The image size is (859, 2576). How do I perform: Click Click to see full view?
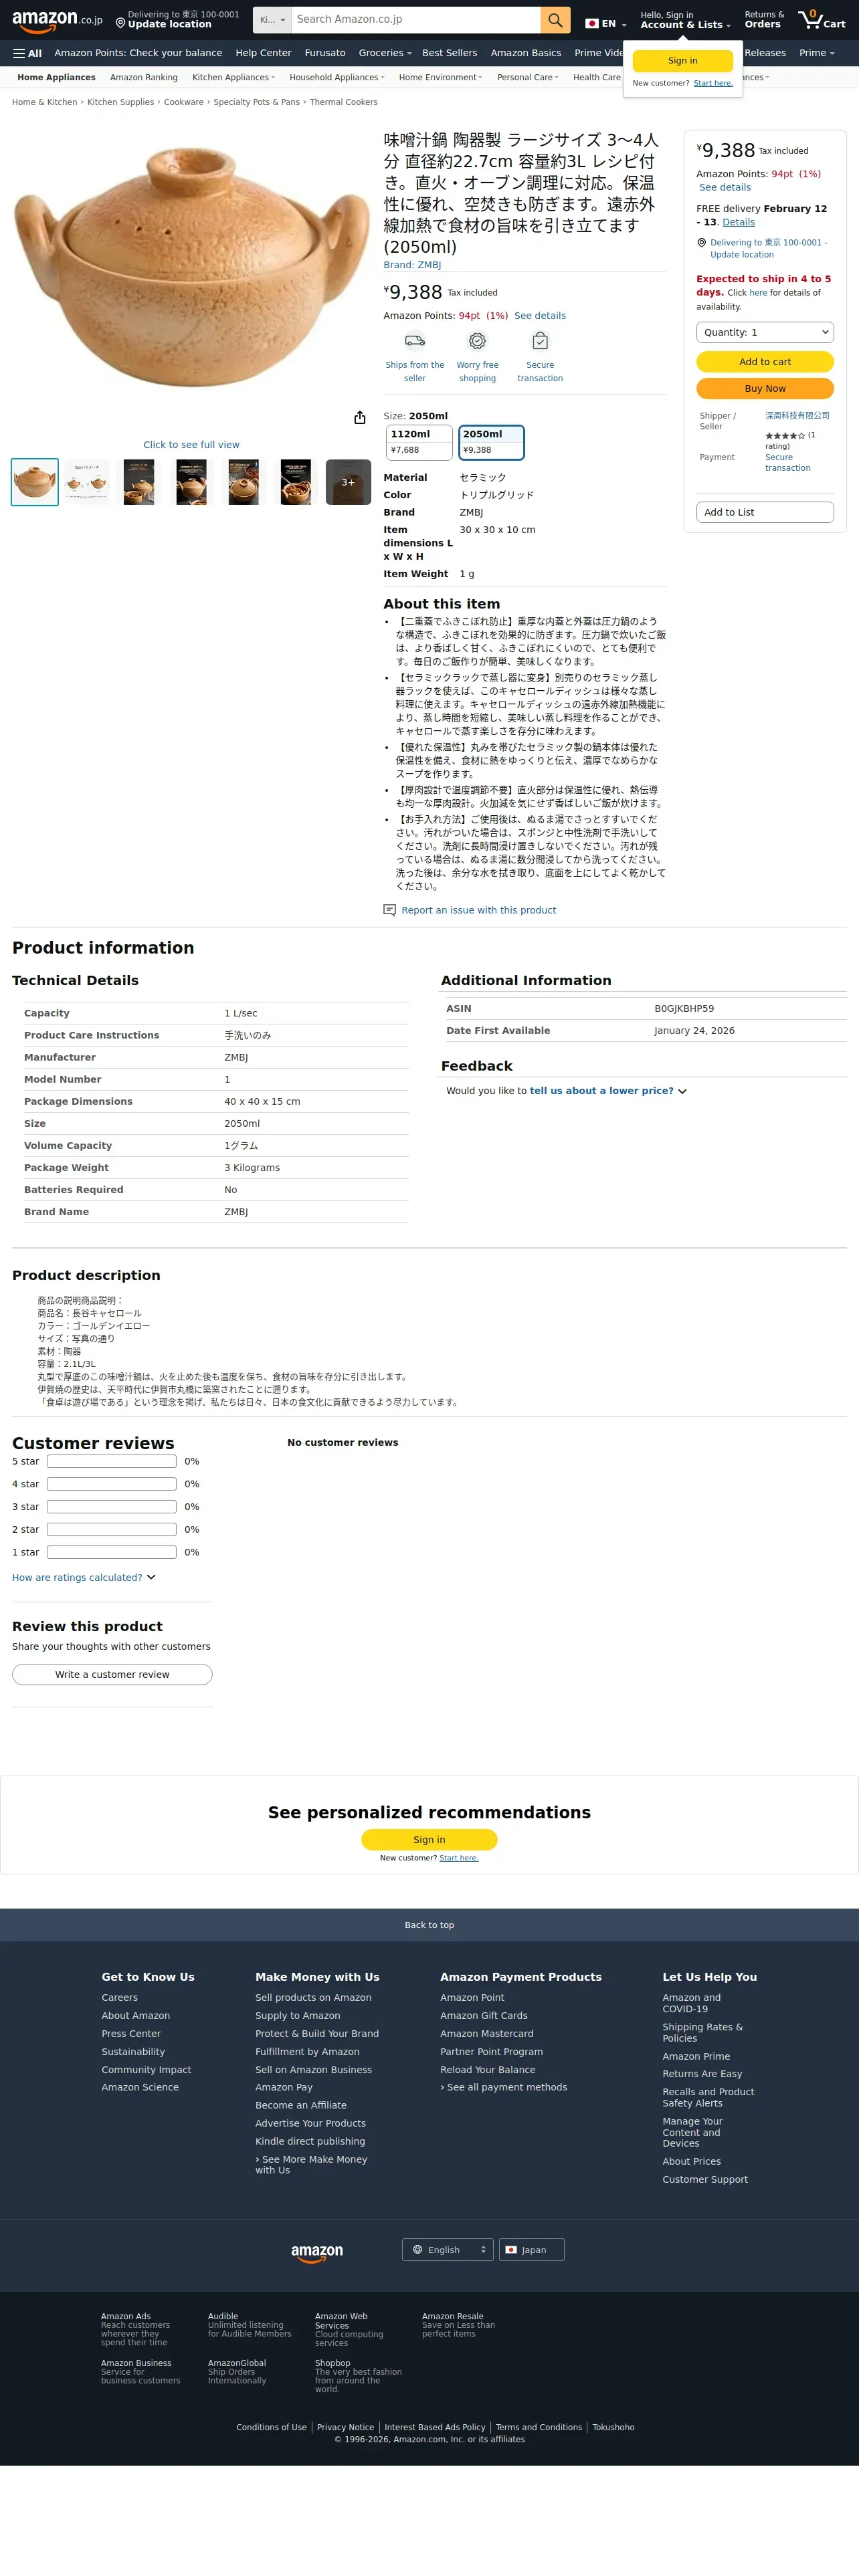point(191,445)
